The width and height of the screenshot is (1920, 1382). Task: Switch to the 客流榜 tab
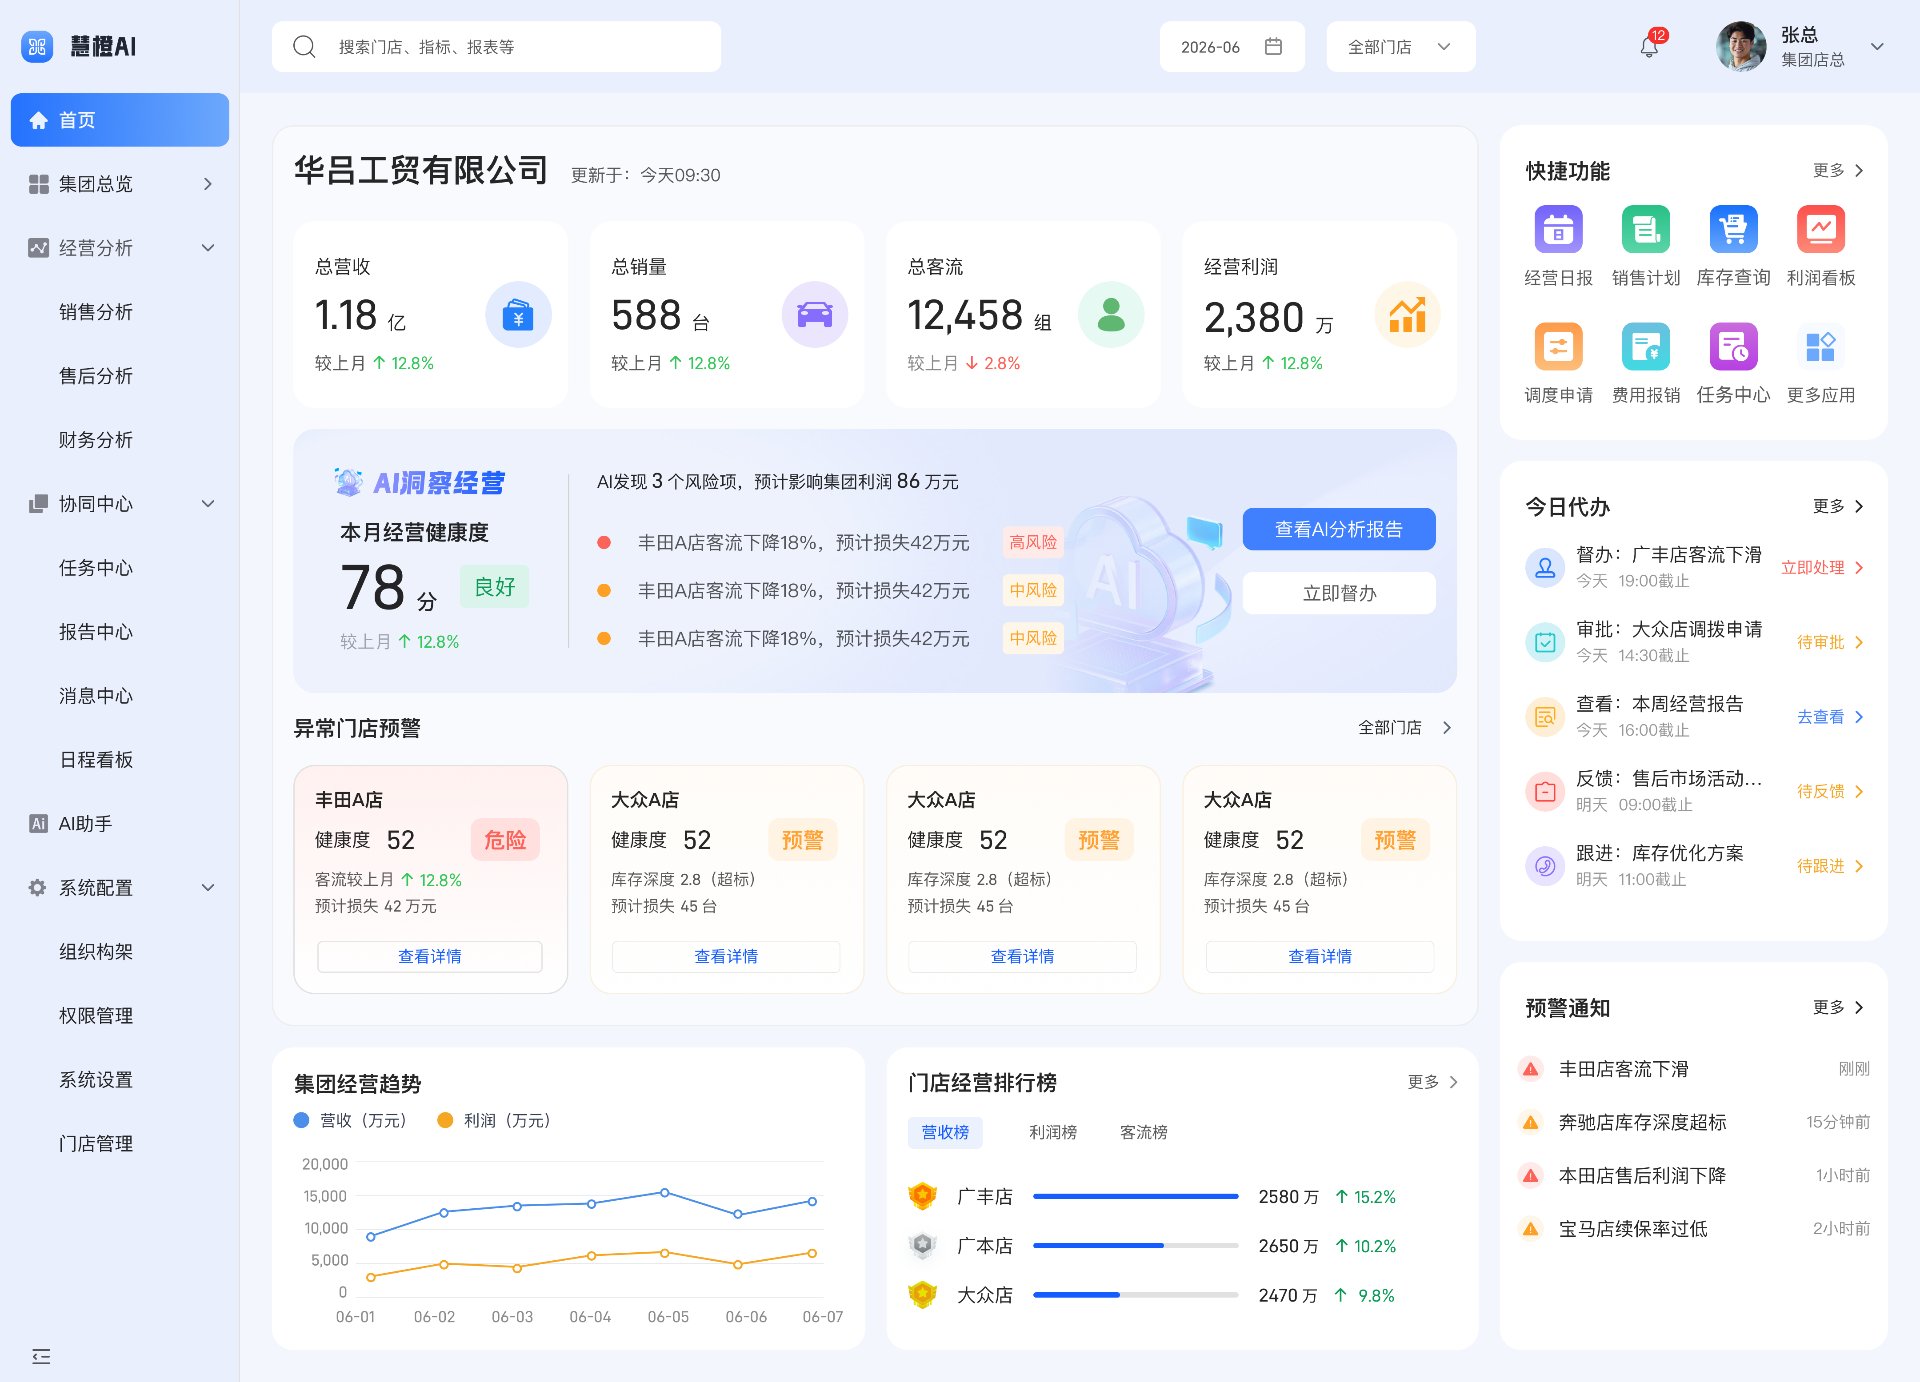click(x=1144, y=1132)
